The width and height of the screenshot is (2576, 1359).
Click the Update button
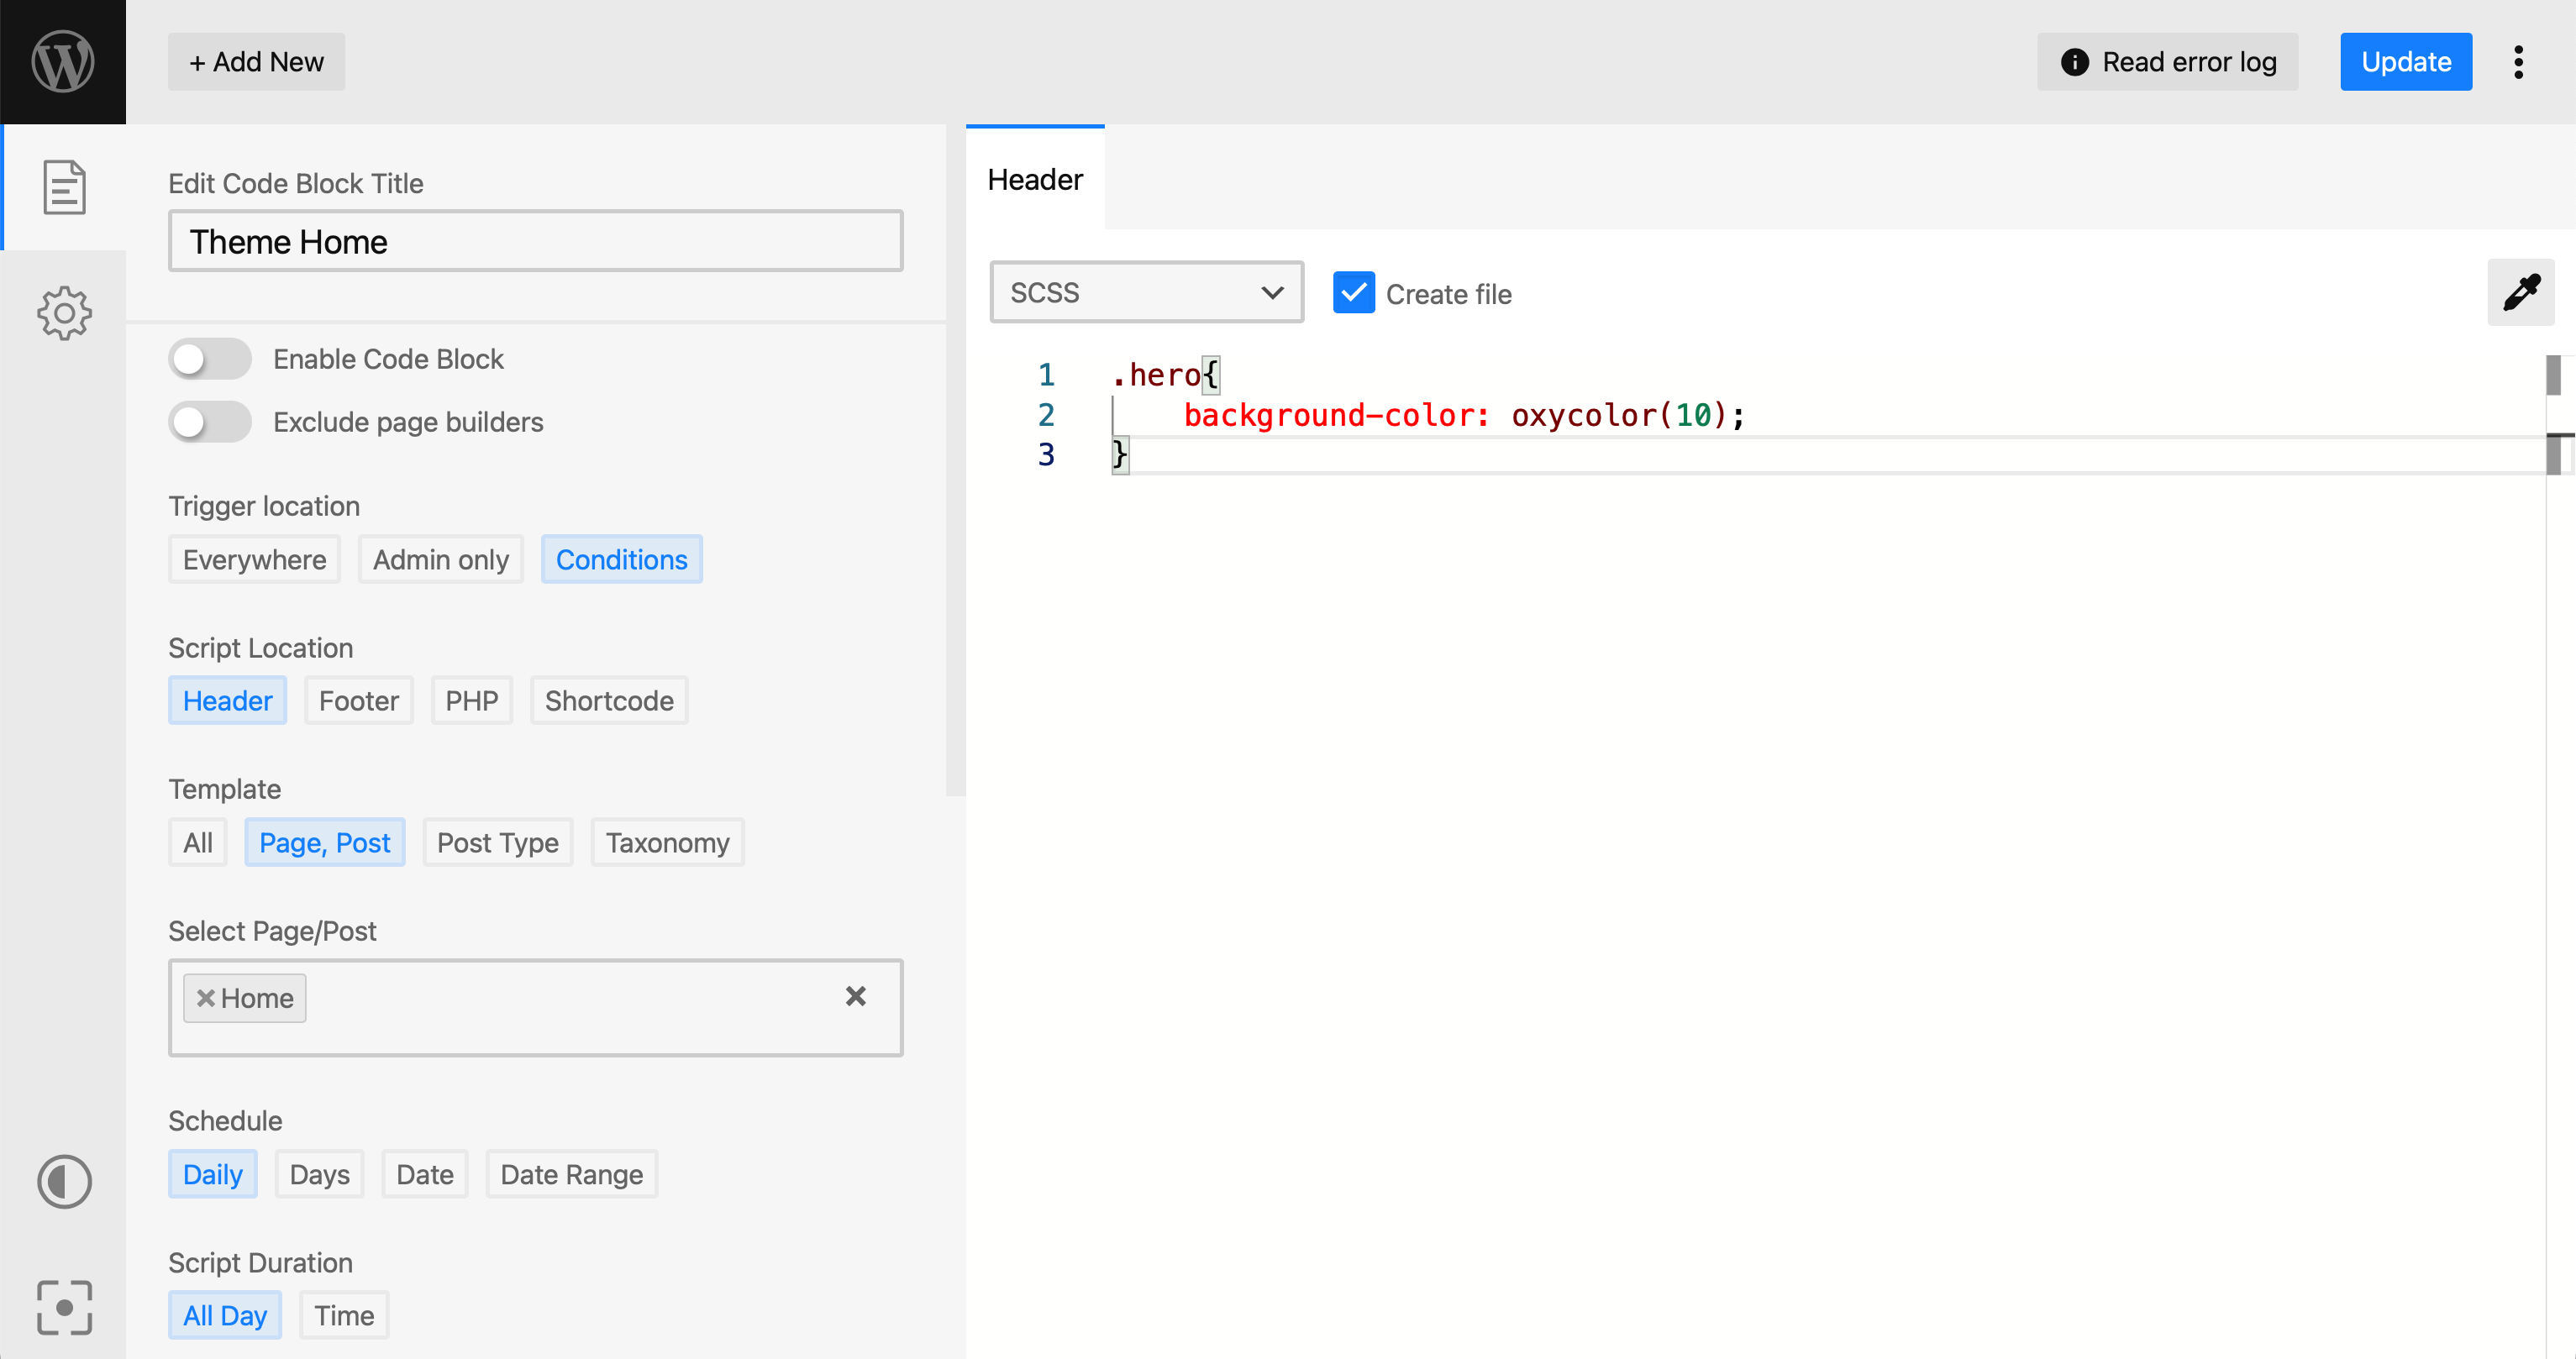pos(2405,62)
